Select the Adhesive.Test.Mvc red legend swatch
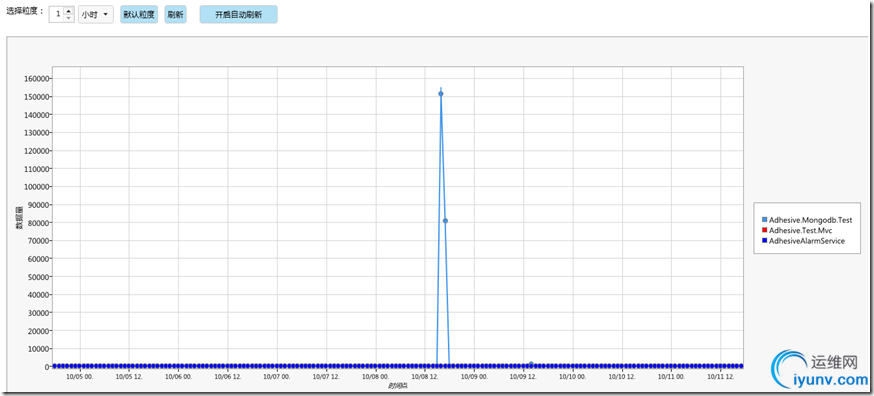 pyautogui.click(x=764, y=230)
